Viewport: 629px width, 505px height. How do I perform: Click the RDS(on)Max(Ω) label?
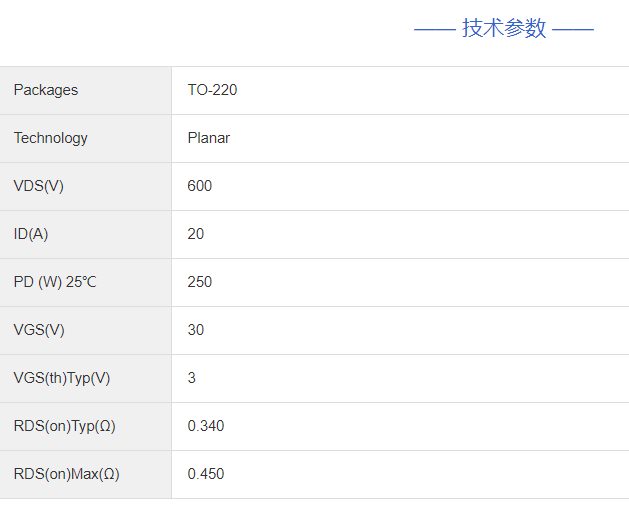tap(67, 474)
